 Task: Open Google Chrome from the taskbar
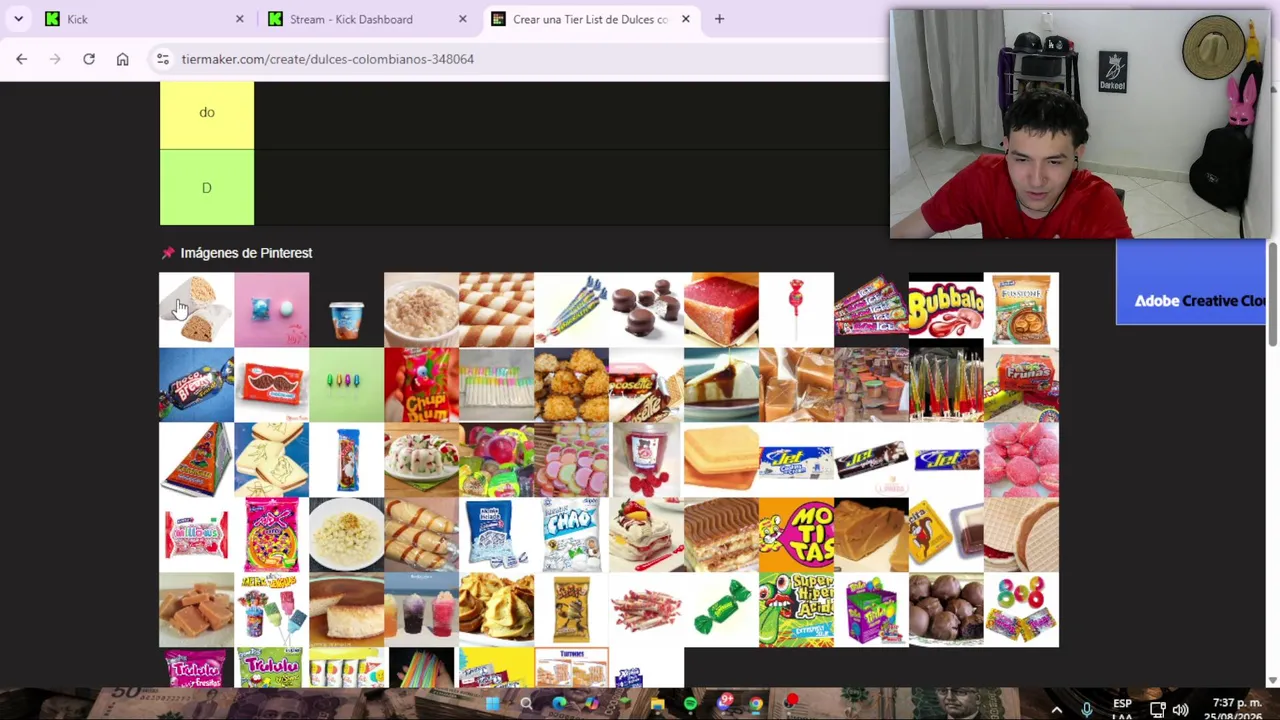[756, 705]
